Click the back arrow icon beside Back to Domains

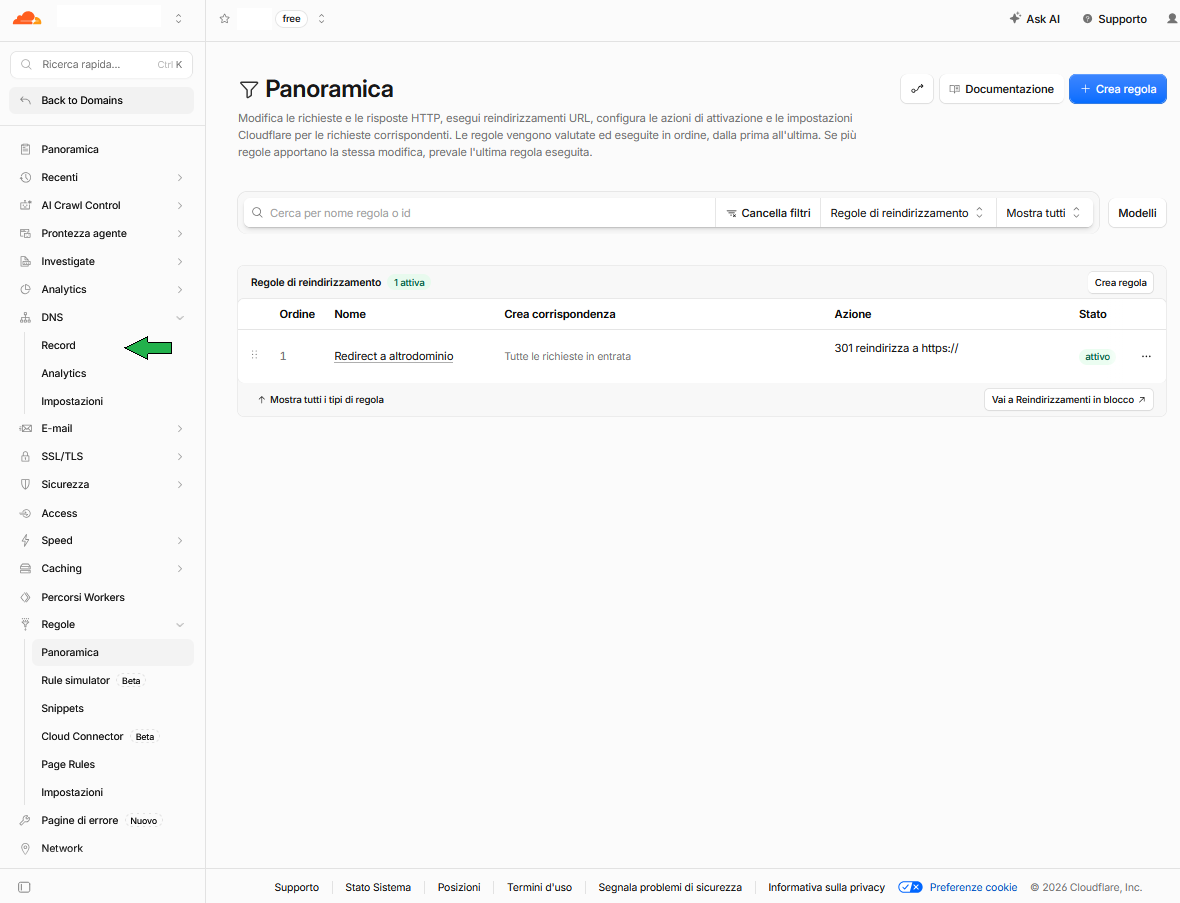26,100
